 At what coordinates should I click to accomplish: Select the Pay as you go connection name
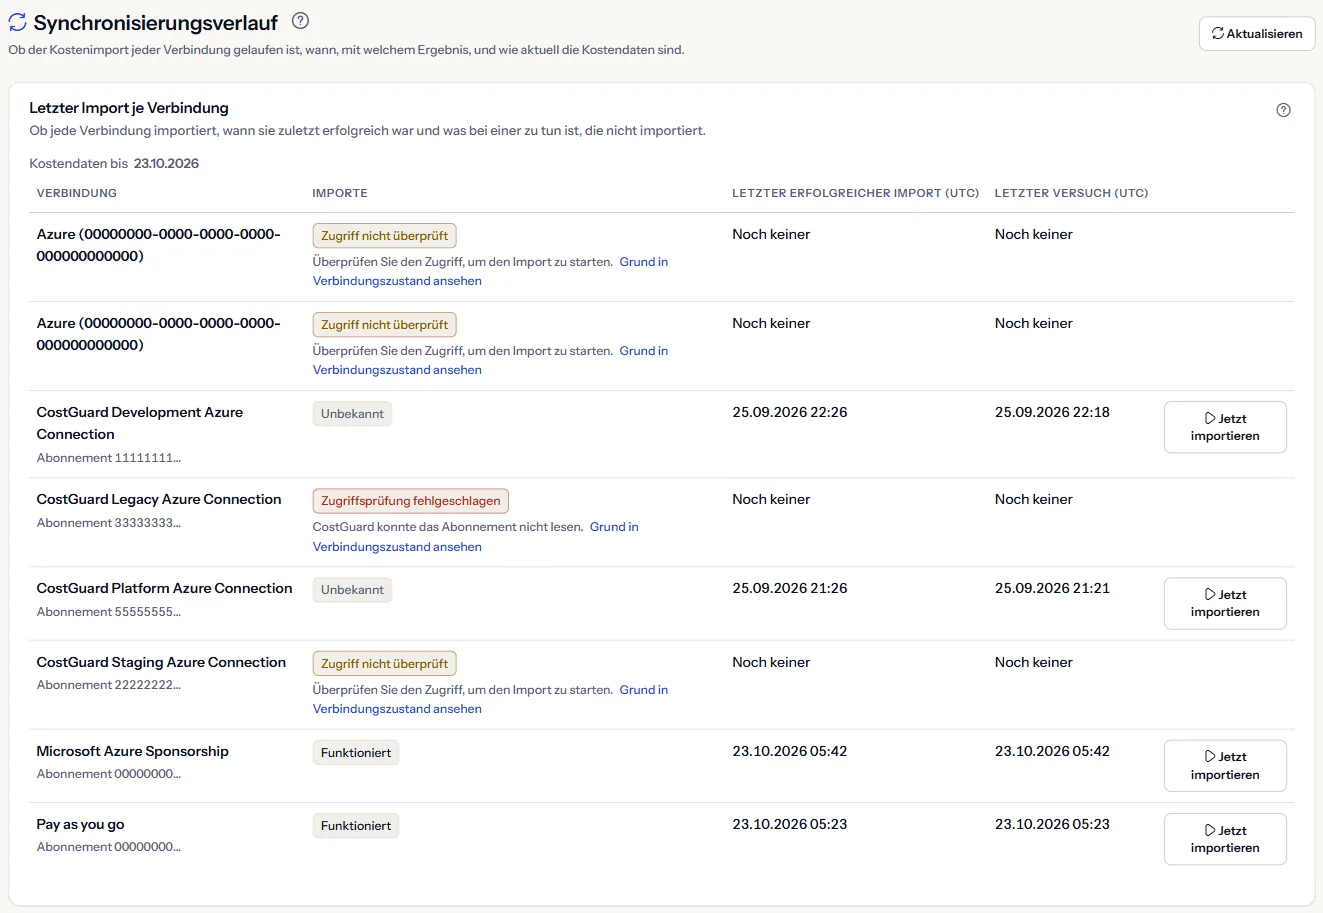(x=81, y=824)
